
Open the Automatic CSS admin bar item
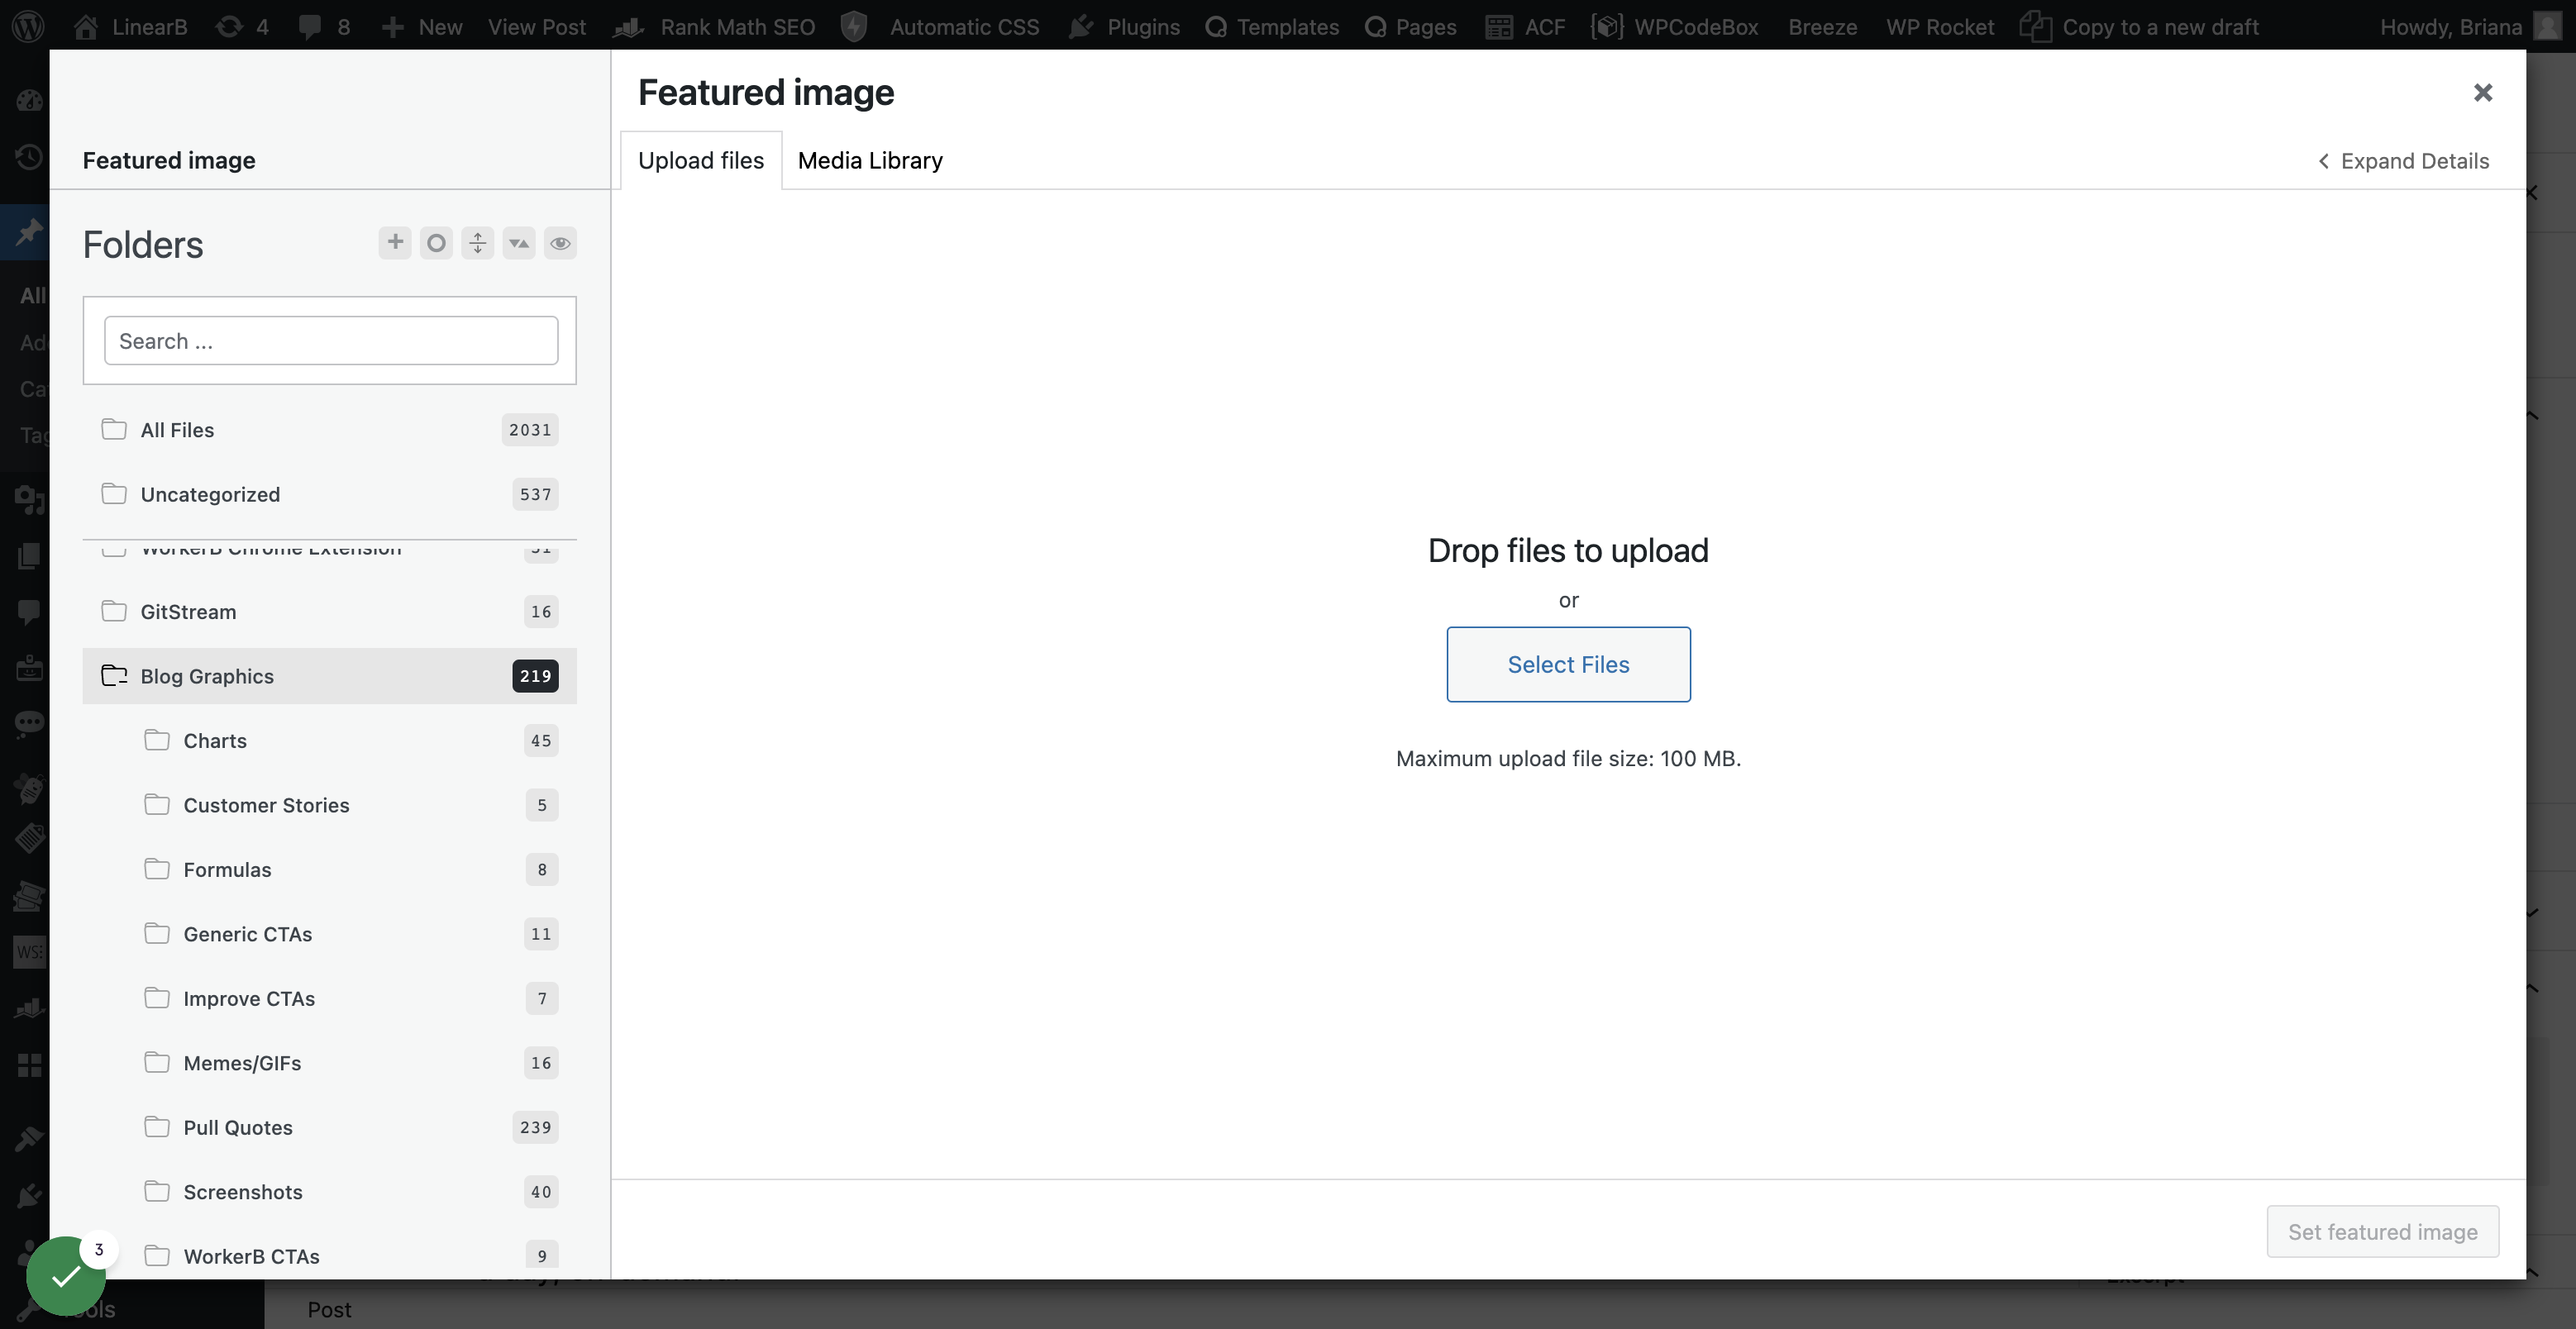(x=940, y=26)
